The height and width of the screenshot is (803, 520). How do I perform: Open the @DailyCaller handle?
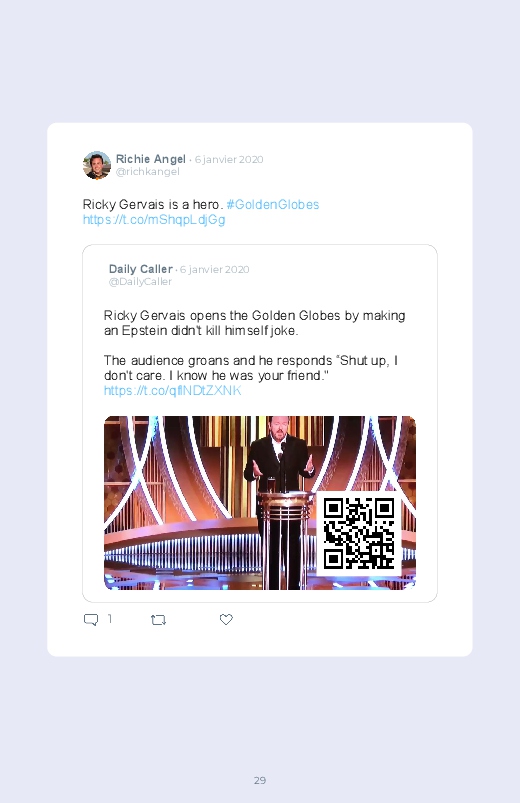[x=140, y=282]
